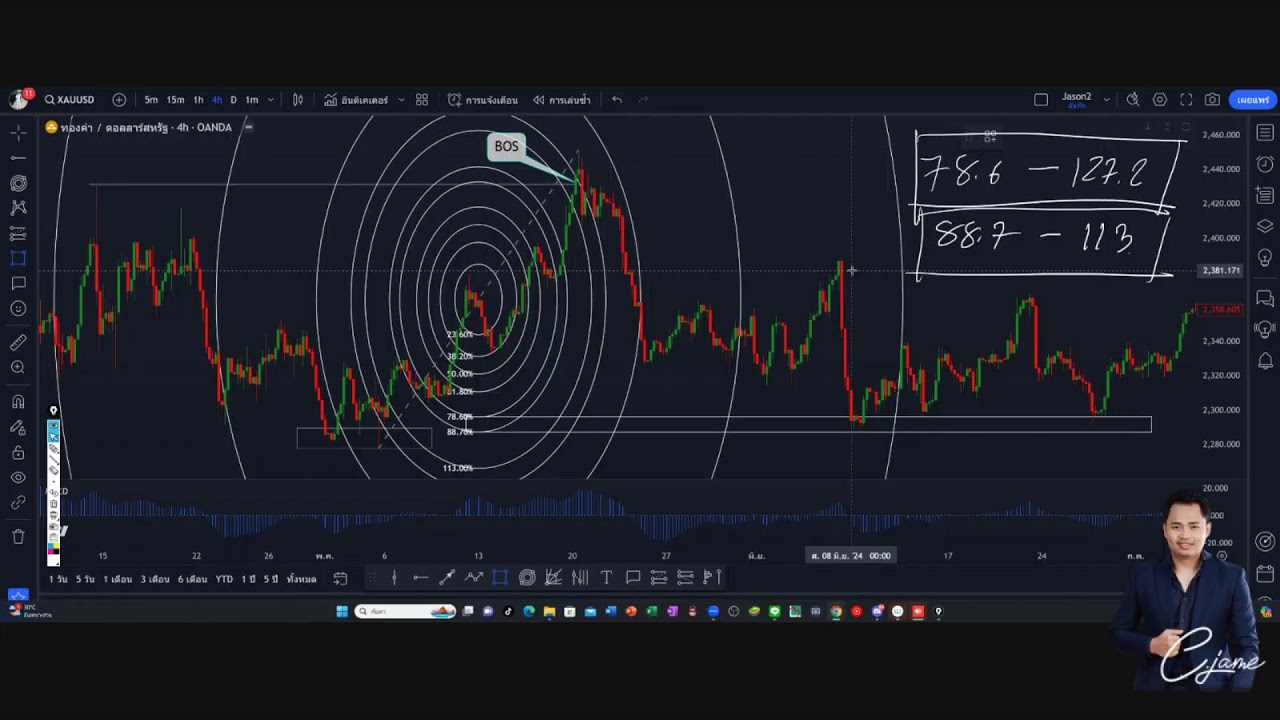Toggle magnet mode
Image resolution: width=1280 pixels, height=720 pixels.
18,402
